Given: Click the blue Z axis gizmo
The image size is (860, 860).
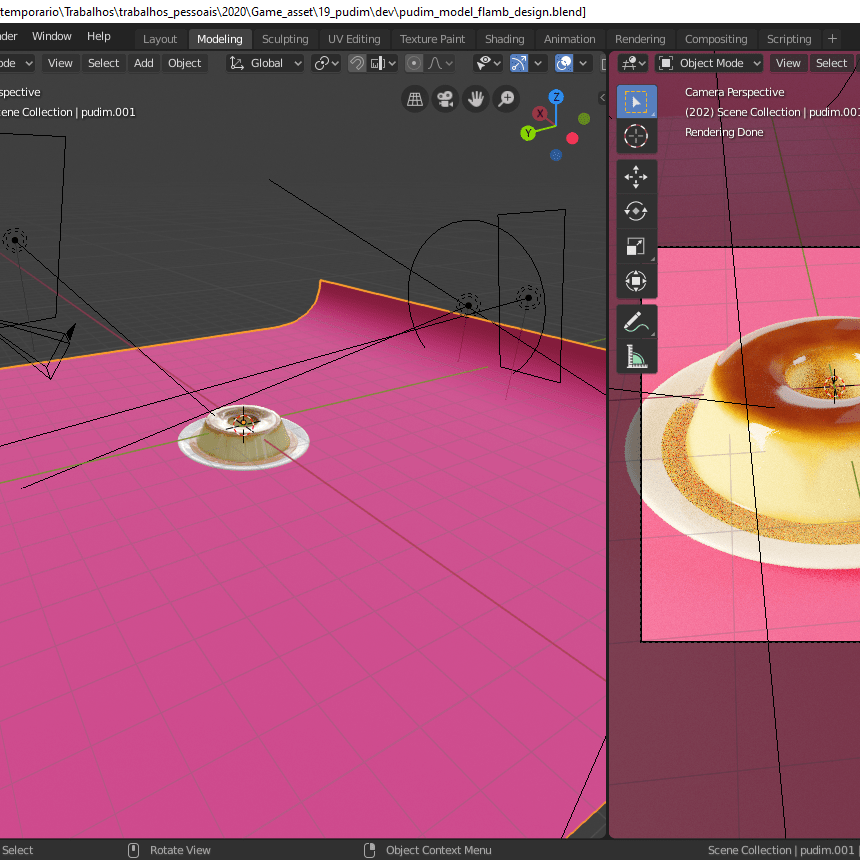Looking at the screenshot, I should click(x=556, y=97).
